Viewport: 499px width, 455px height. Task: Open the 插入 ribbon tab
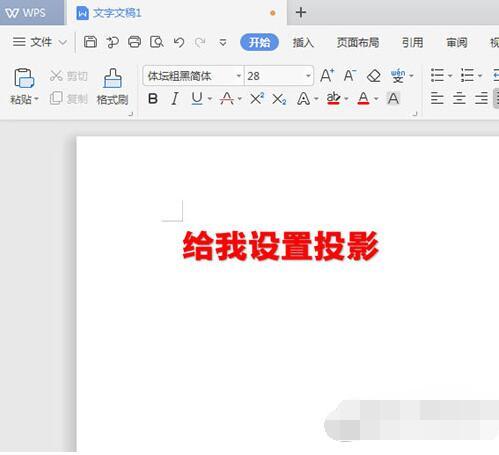point(303,42)
